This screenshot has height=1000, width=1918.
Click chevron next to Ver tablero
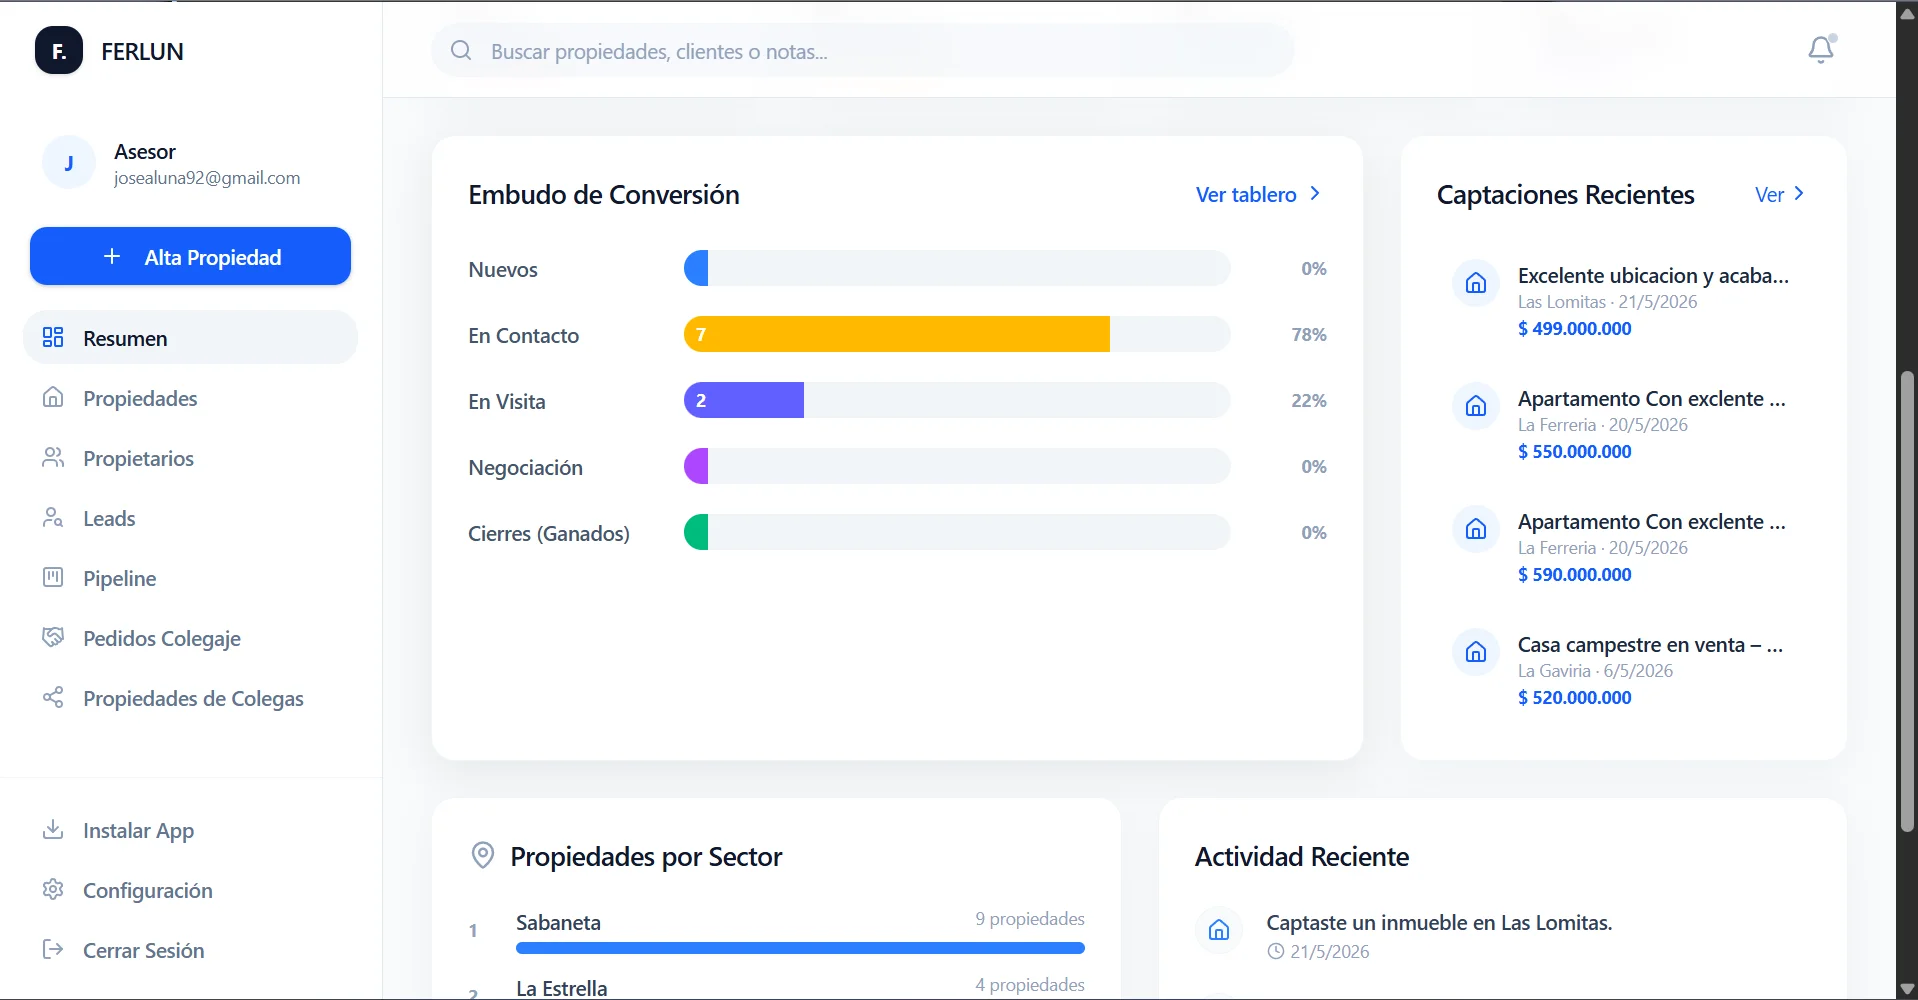point(1315,193)
